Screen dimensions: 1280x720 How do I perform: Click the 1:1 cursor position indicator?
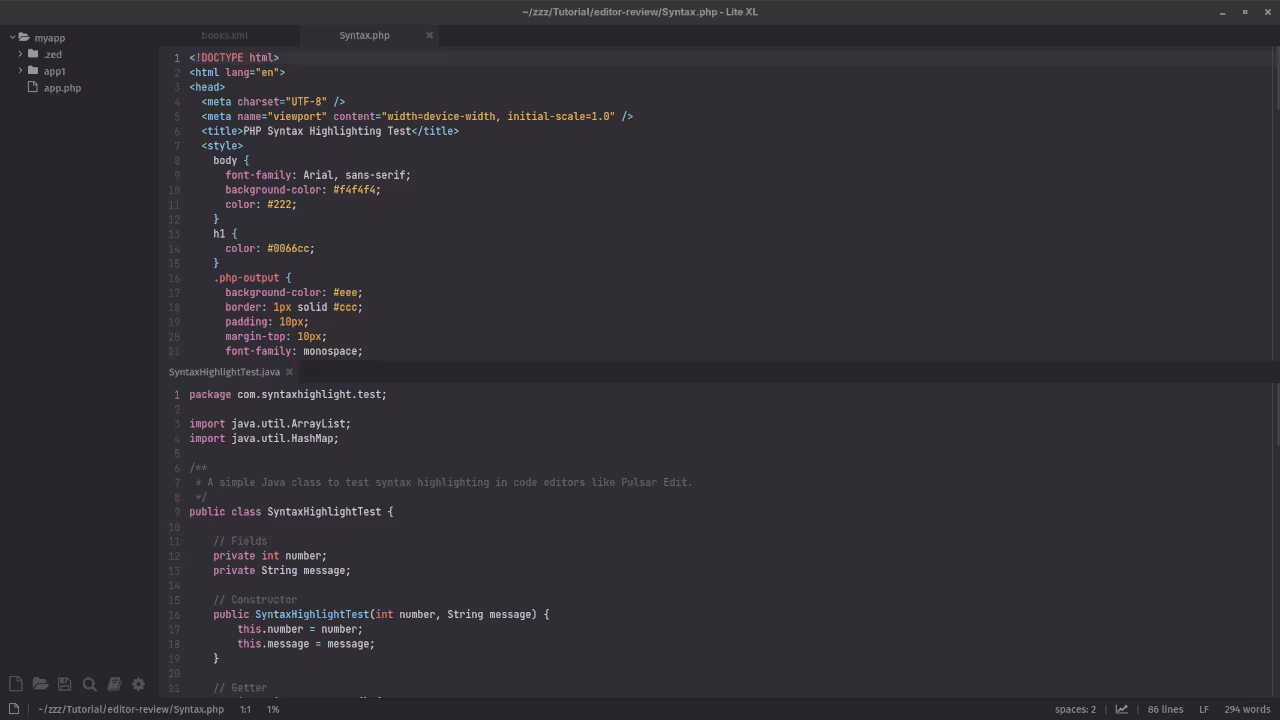[x=245, y=709]
